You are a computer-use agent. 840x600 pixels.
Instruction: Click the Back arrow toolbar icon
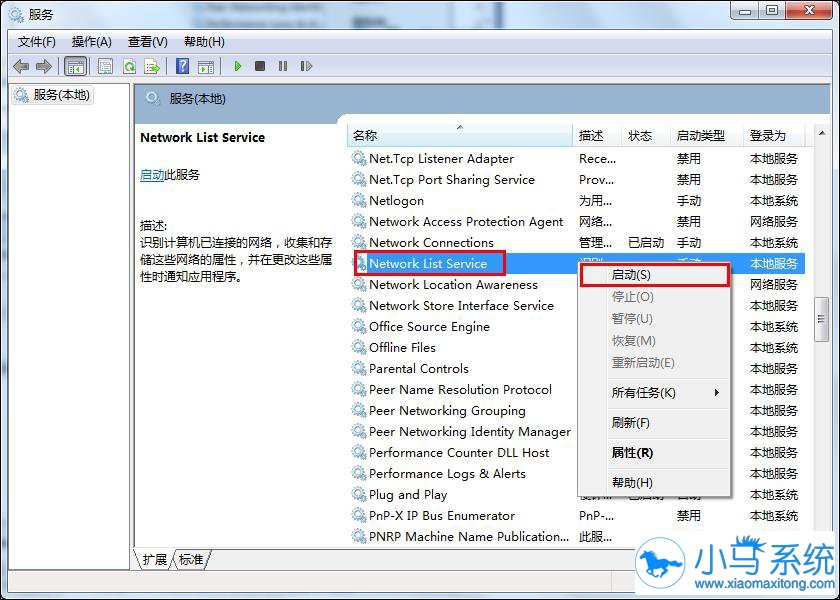(21, 66)
